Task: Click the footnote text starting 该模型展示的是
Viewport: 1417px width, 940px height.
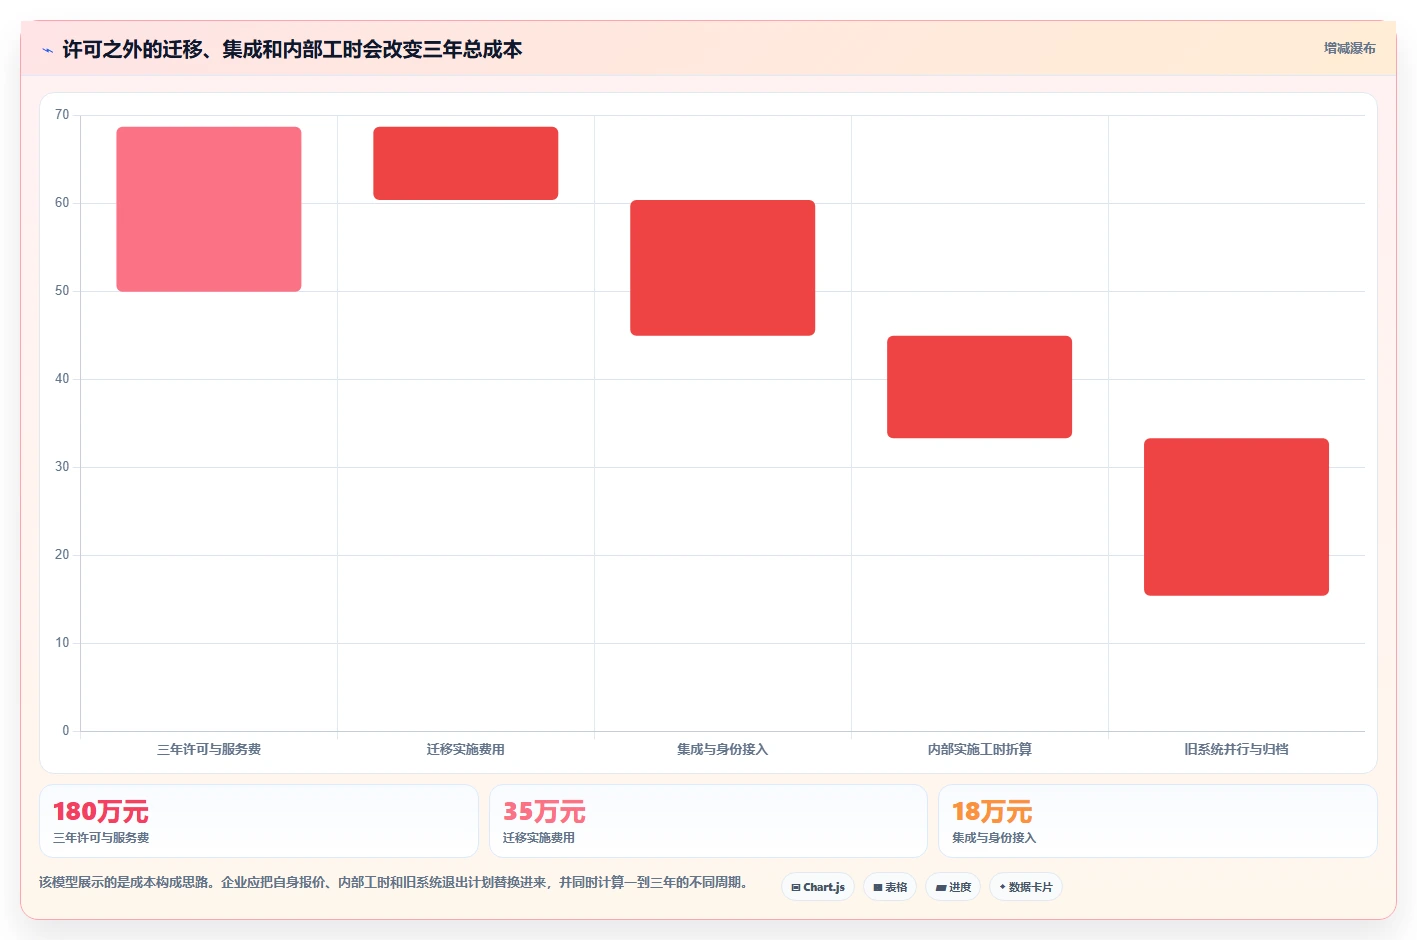Action: [x=393, y=882]
